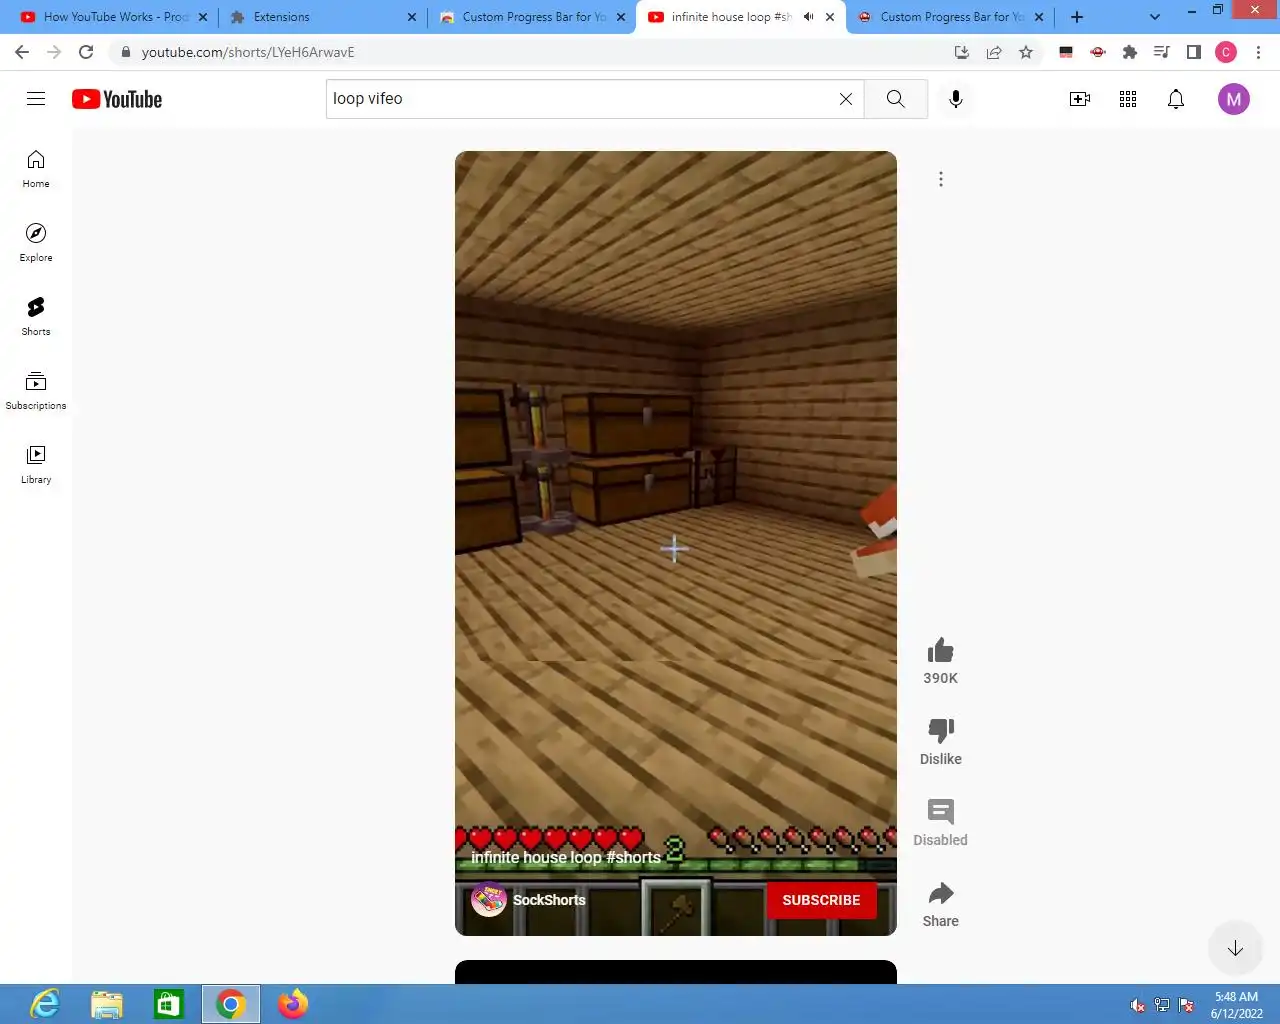Bookmark this page with the star icon
Image resolution: width=1280 pixels, height=1024 pixels.
point(1026,52)
